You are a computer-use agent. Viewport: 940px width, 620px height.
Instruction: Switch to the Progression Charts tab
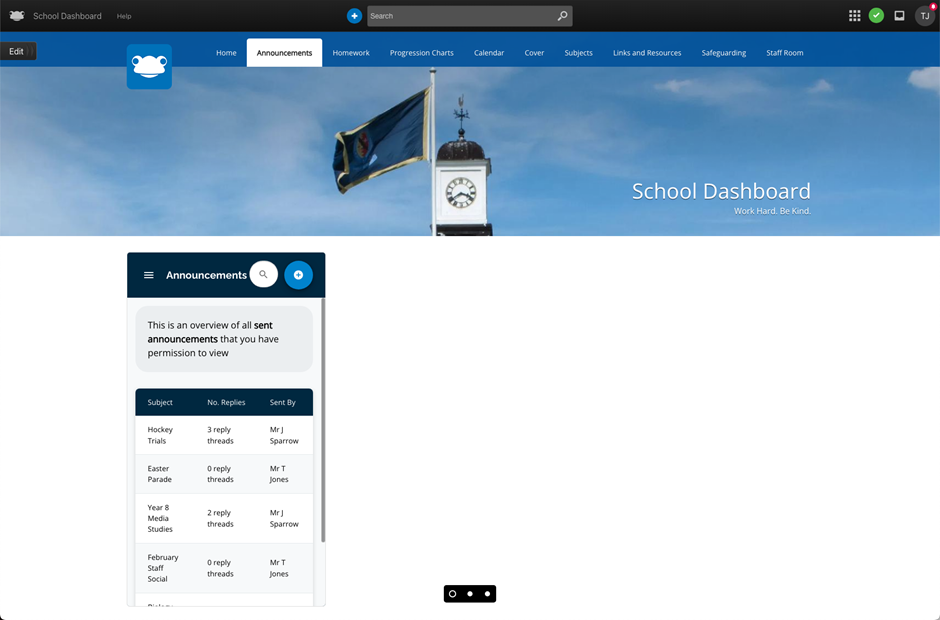(421, 53)
